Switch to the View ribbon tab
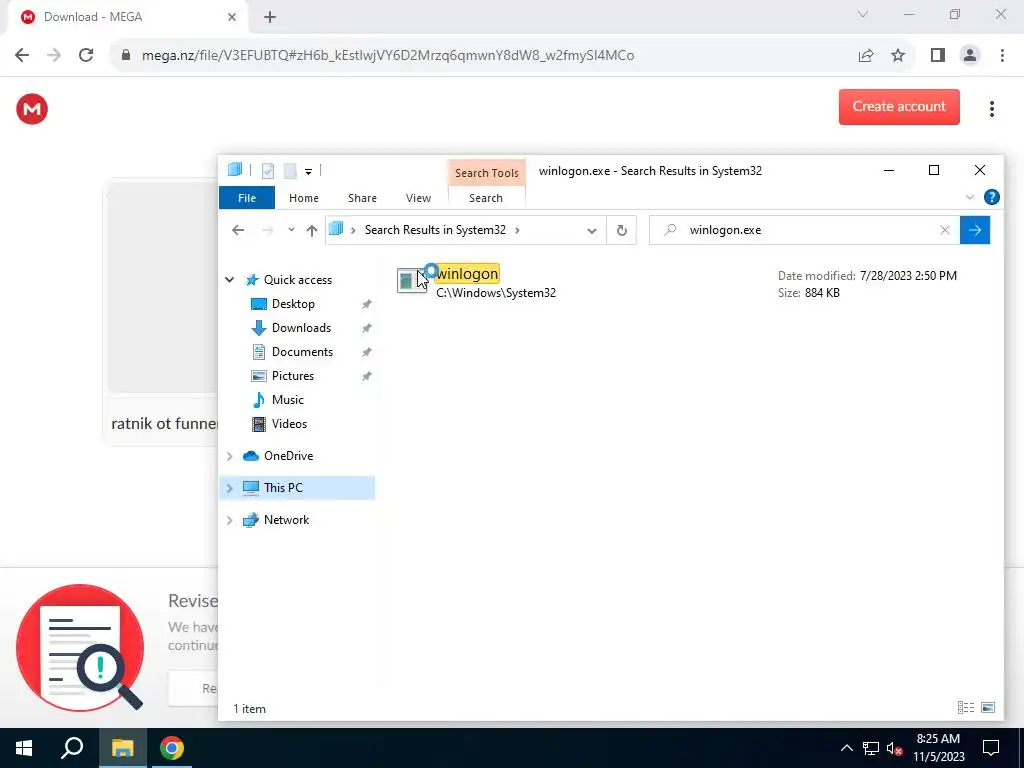1024x768 pixels. pos(418,198)
